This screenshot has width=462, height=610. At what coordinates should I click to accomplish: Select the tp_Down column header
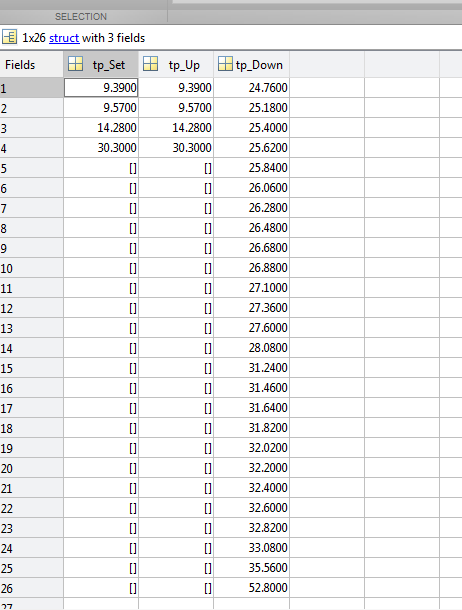pyautogui.click(x=251, y=64)
